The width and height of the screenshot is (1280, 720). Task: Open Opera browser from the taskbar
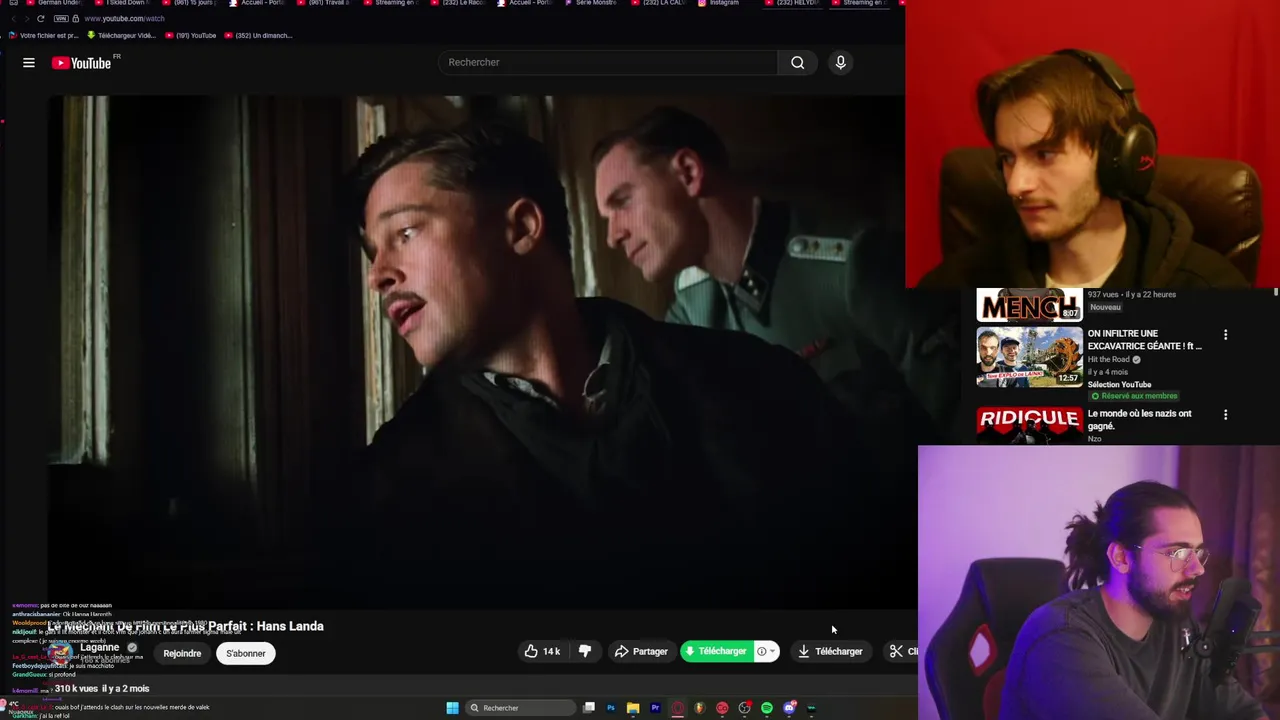(677, 708)
